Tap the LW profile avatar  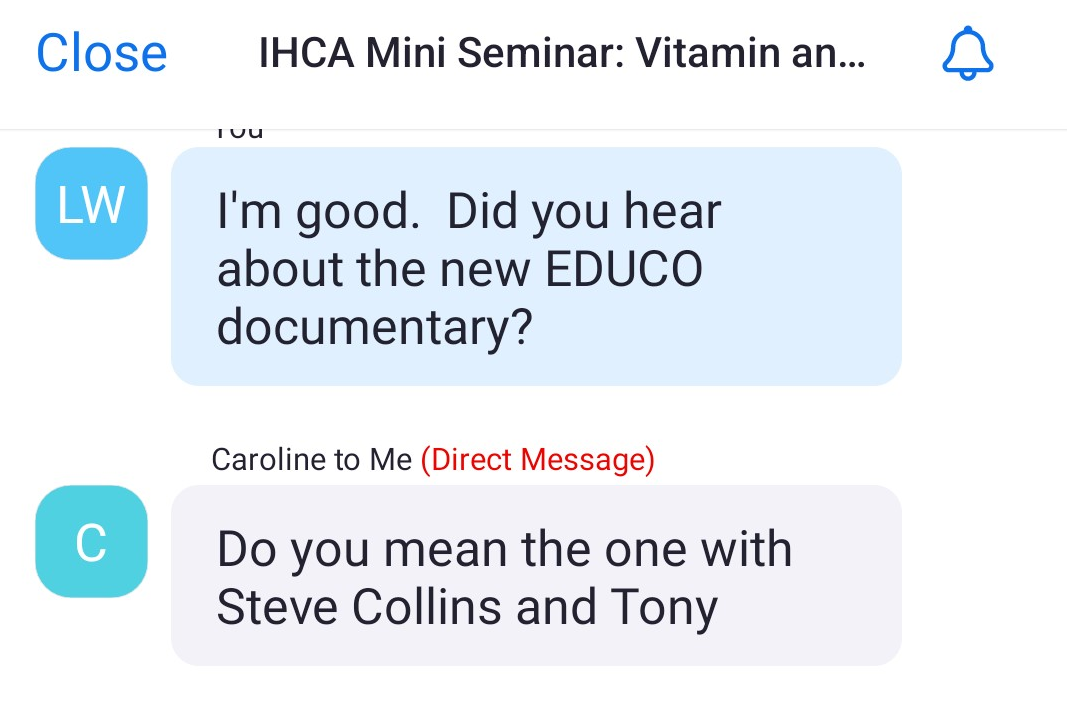coord(91,204)
